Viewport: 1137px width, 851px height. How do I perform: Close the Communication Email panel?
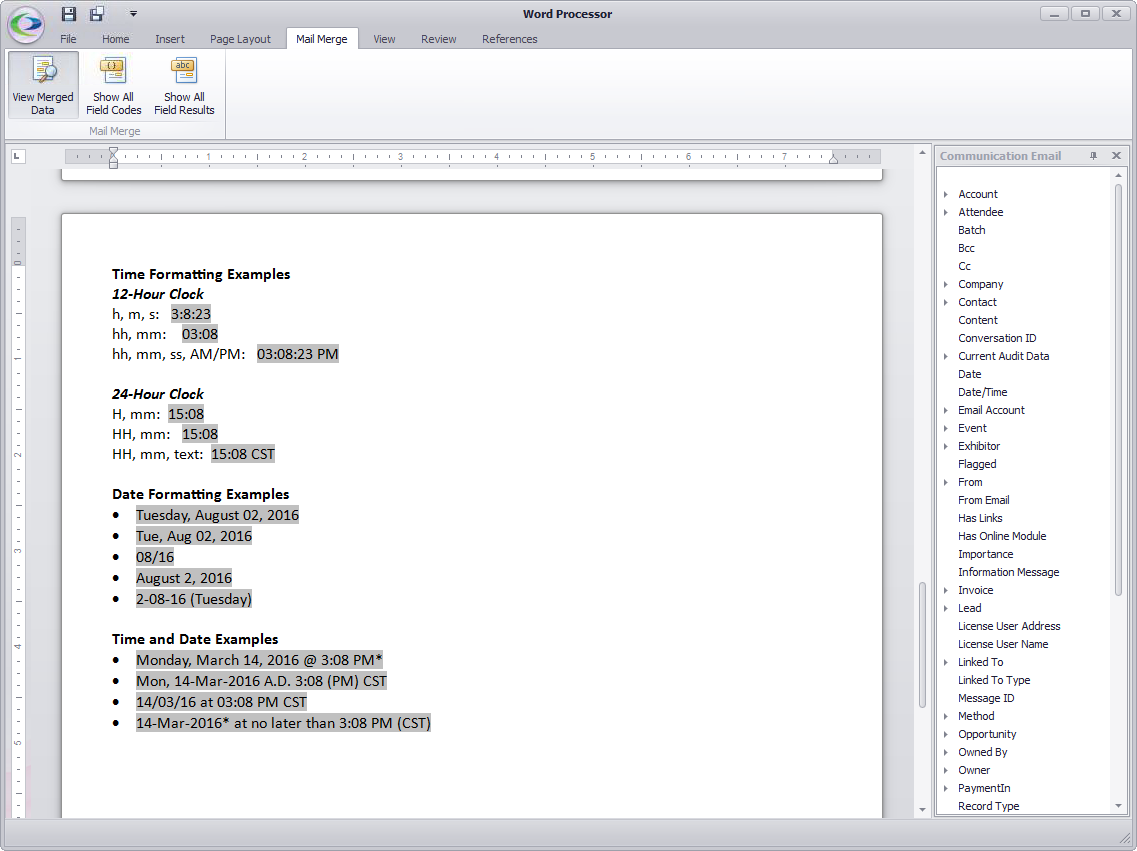tap(1117, 156)
